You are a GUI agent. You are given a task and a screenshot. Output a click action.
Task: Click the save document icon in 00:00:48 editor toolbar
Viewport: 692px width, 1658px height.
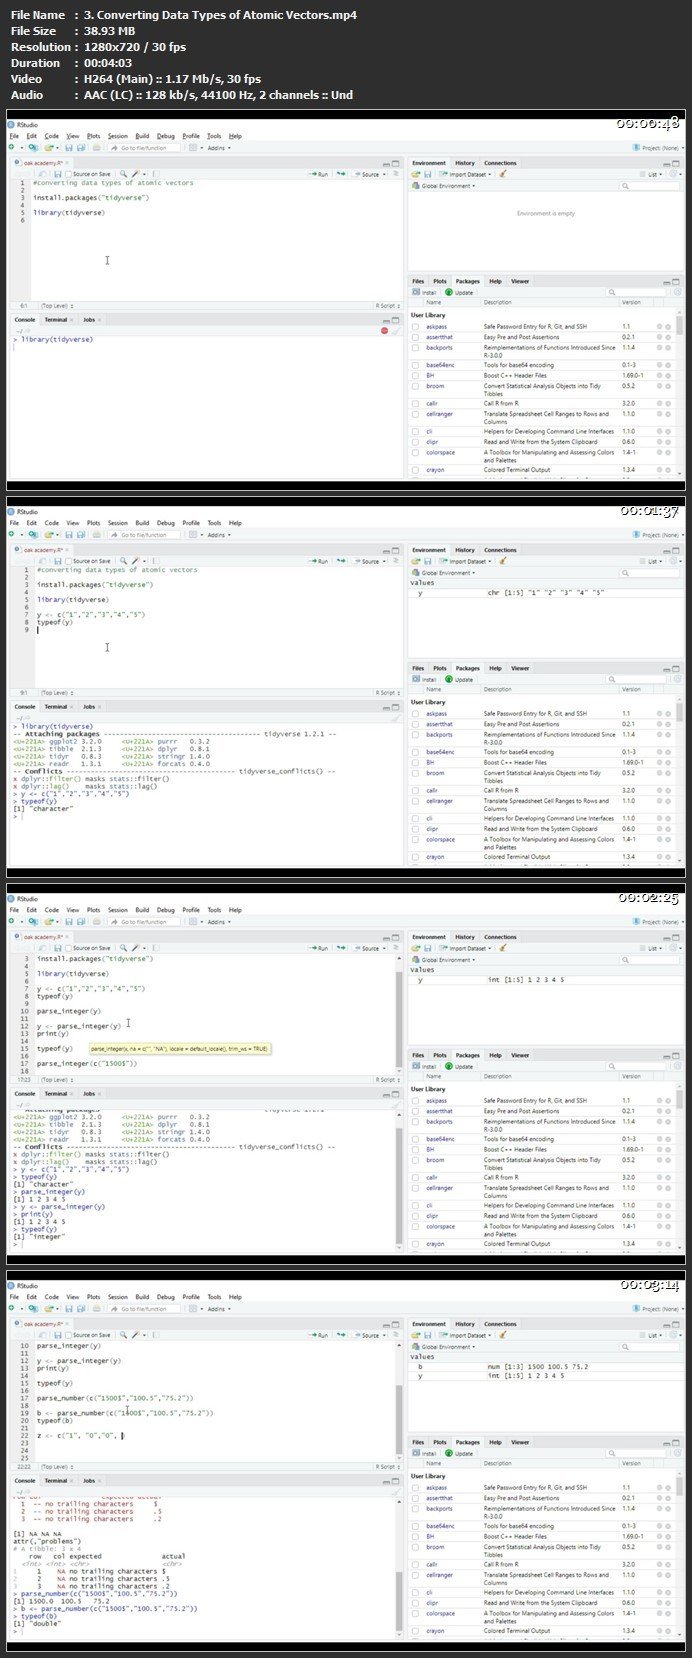click(x=58, y=174)
